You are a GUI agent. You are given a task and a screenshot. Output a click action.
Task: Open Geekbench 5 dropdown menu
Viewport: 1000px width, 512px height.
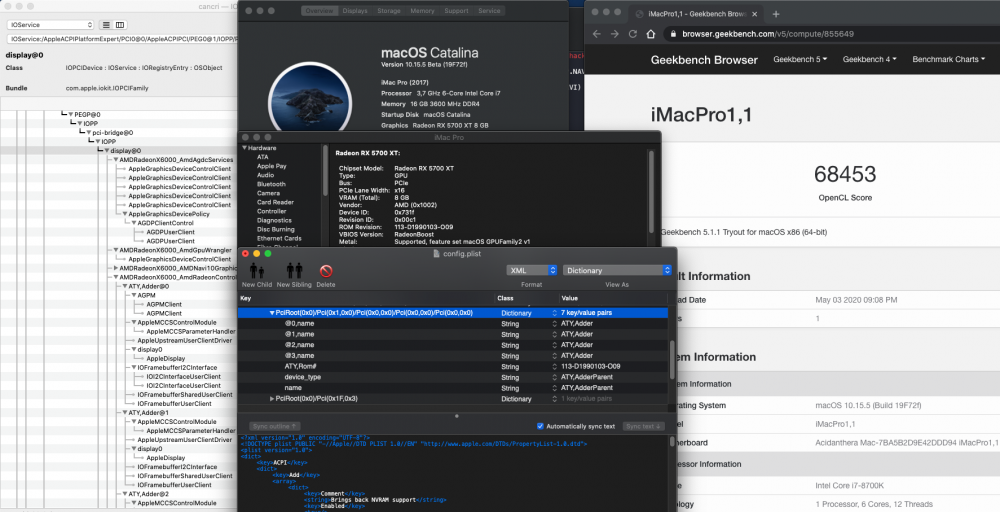click(x=800, y=59)
